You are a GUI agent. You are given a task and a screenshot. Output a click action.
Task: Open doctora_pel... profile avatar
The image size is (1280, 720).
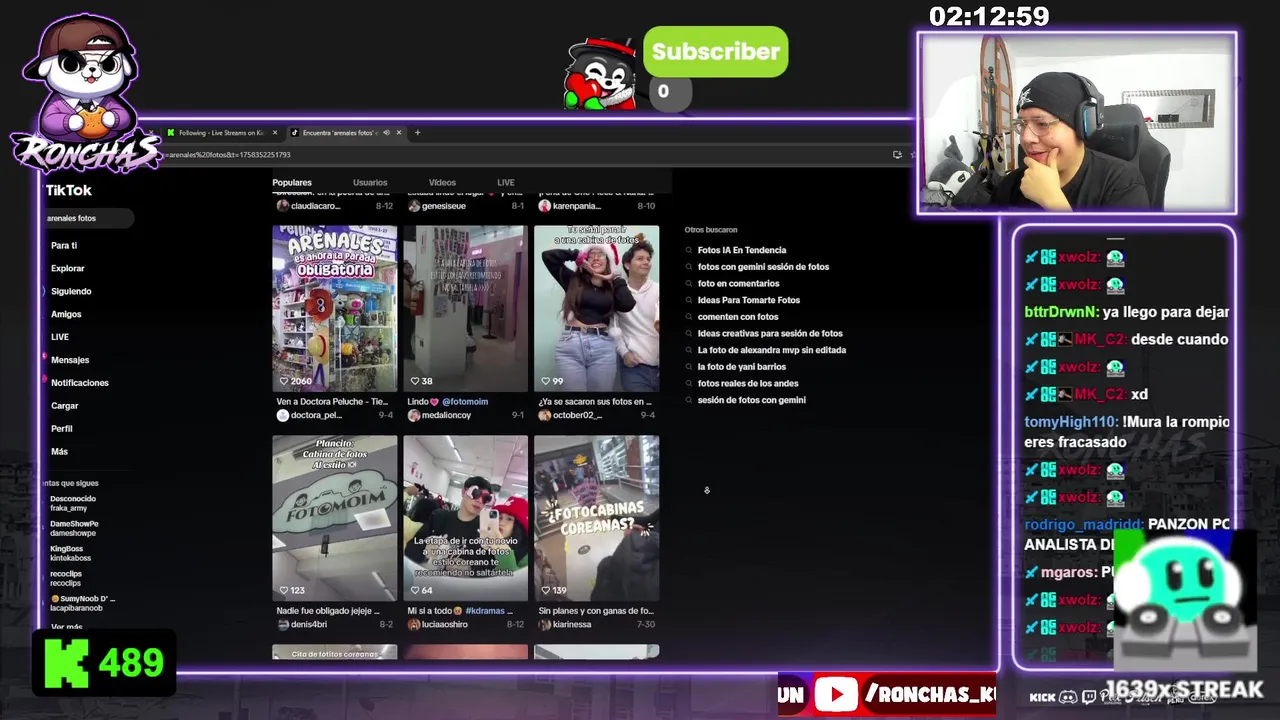283,415
